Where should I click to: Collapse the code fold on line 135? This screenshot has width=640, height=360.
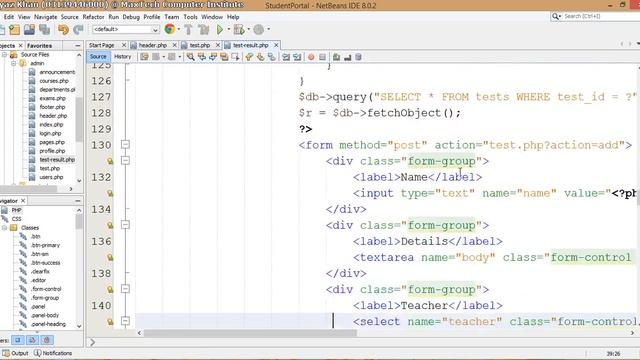pos(125,225)
